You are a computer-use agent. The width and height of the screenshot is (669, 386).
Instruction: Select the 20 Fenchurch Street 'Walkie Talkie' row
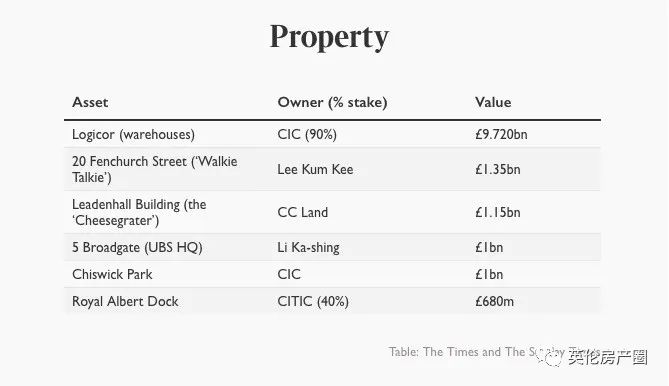coord(332,169)
